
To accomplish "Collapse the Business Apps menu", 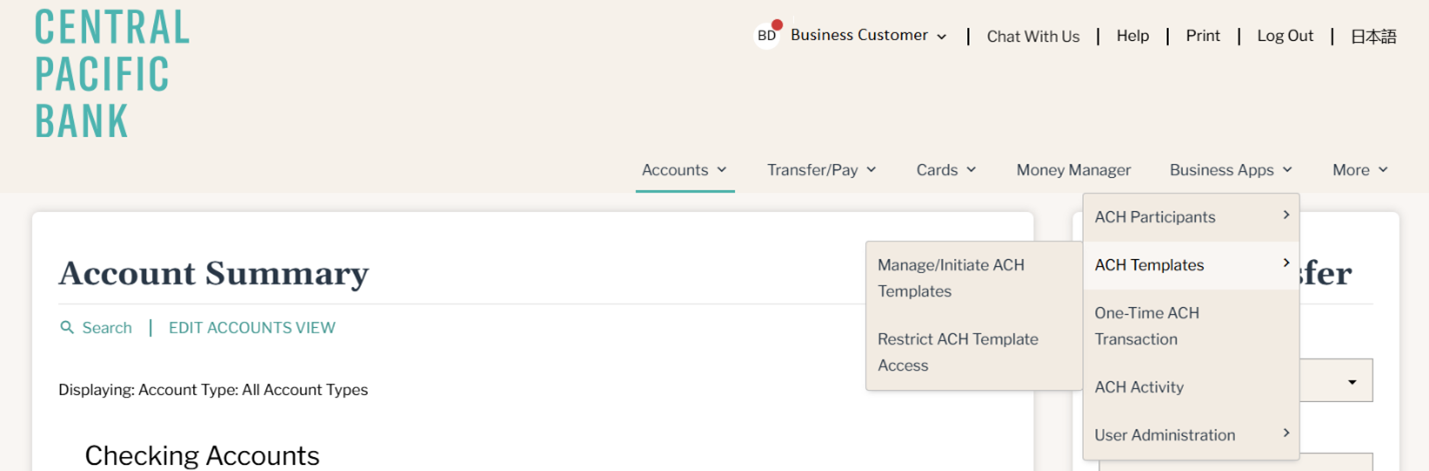I will (x=1231, y=170).
